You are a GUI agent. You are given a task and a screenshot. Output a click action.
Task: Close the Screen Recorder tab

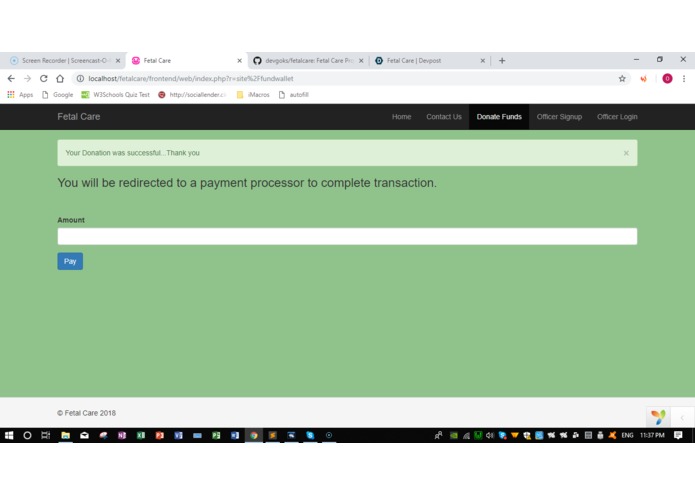pos(118,61)
